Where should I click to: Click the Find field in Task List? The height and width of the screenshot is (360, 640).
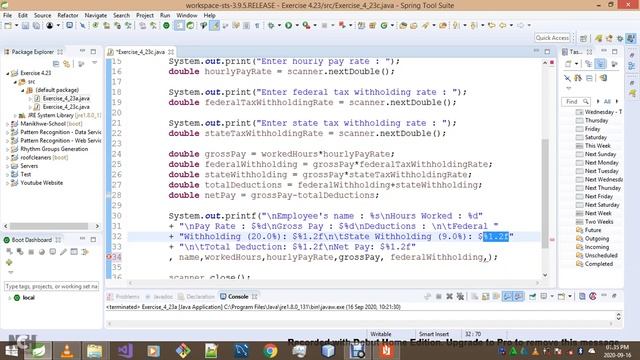click(x=576, y=101)
